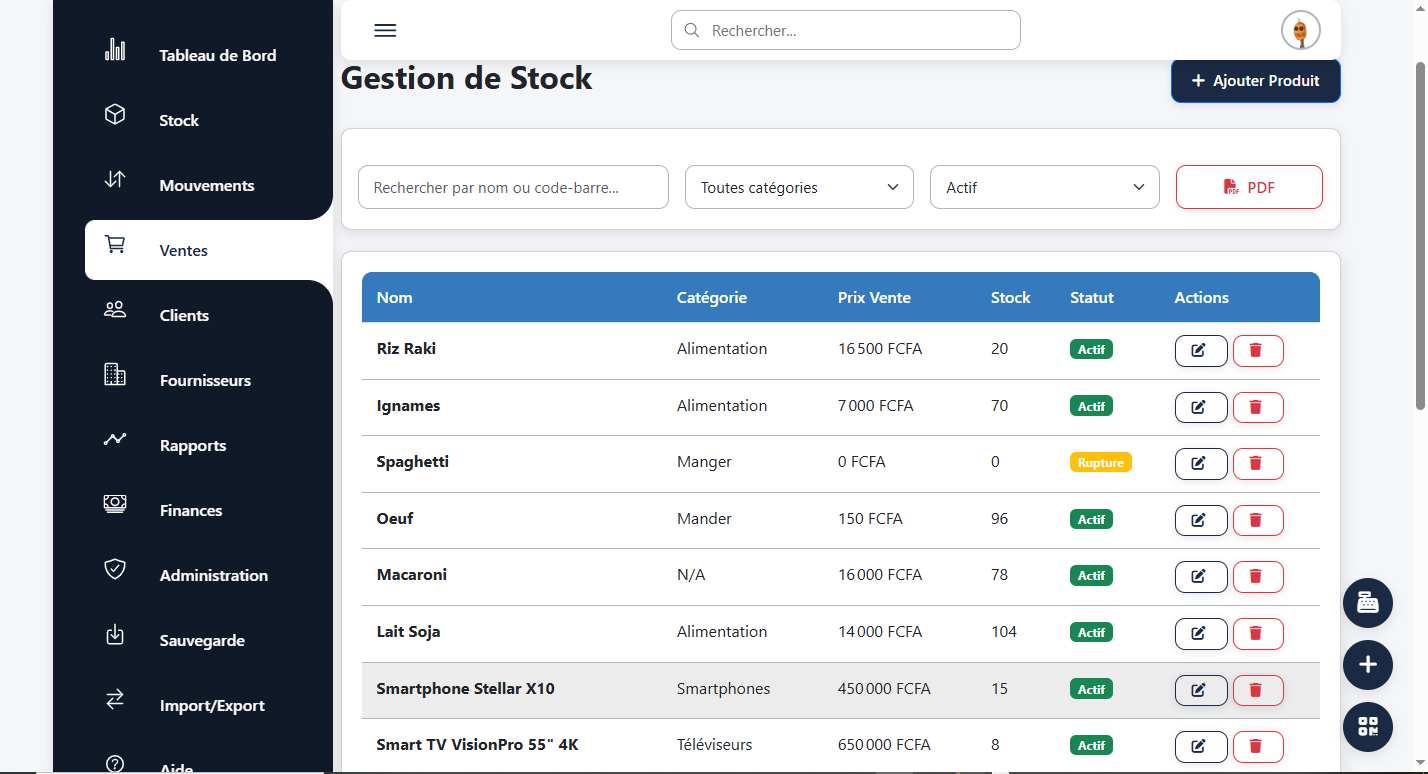Click the Catégorie column header
1428x774 pixels.
coord(712,297)
